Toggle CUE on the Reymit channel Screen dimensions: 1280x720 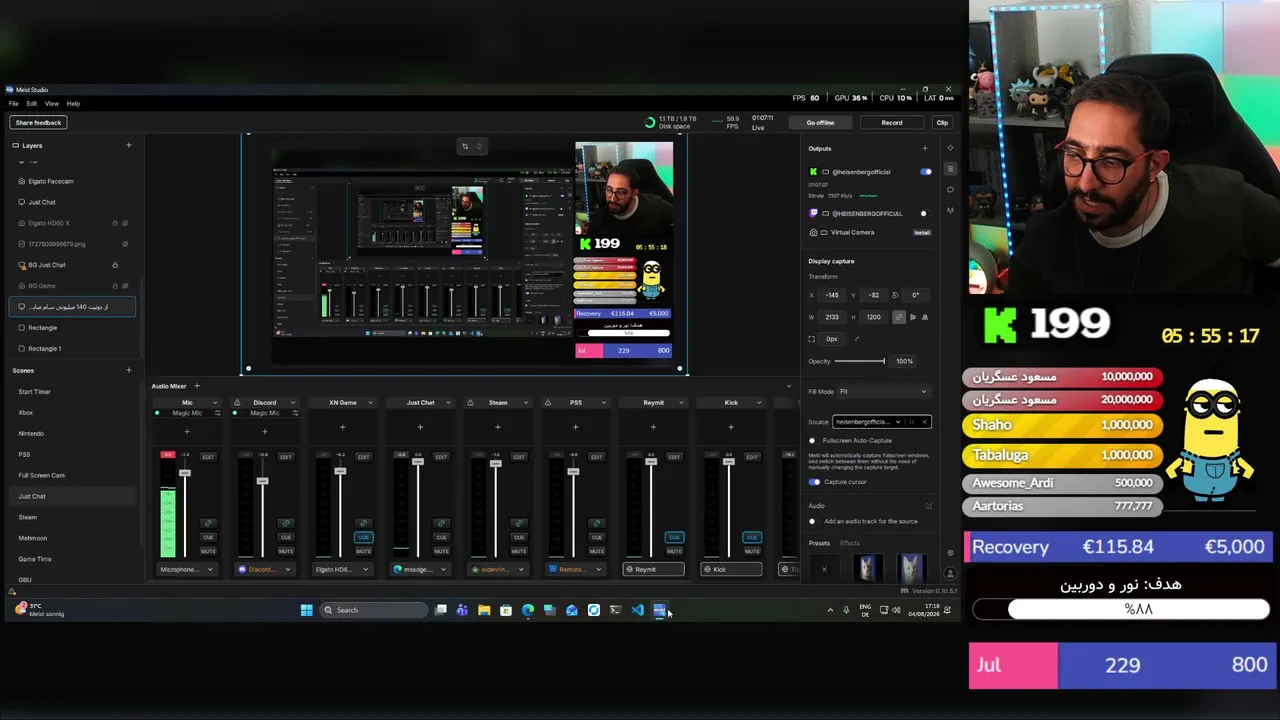pos(674,537)
